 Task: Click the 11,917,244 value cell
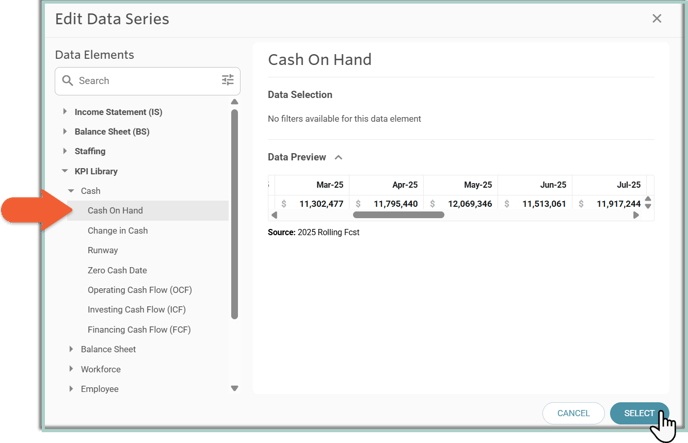(609, 204)
